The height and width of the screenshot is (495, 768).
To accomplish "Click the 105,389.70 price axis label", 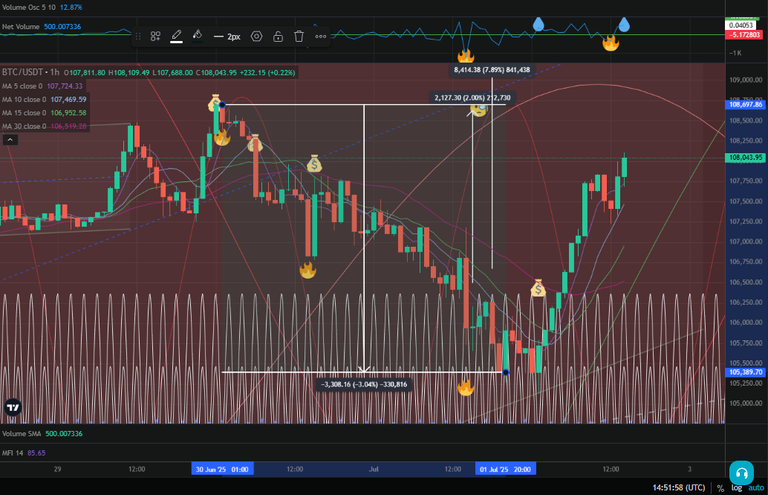I will (745, 372).
